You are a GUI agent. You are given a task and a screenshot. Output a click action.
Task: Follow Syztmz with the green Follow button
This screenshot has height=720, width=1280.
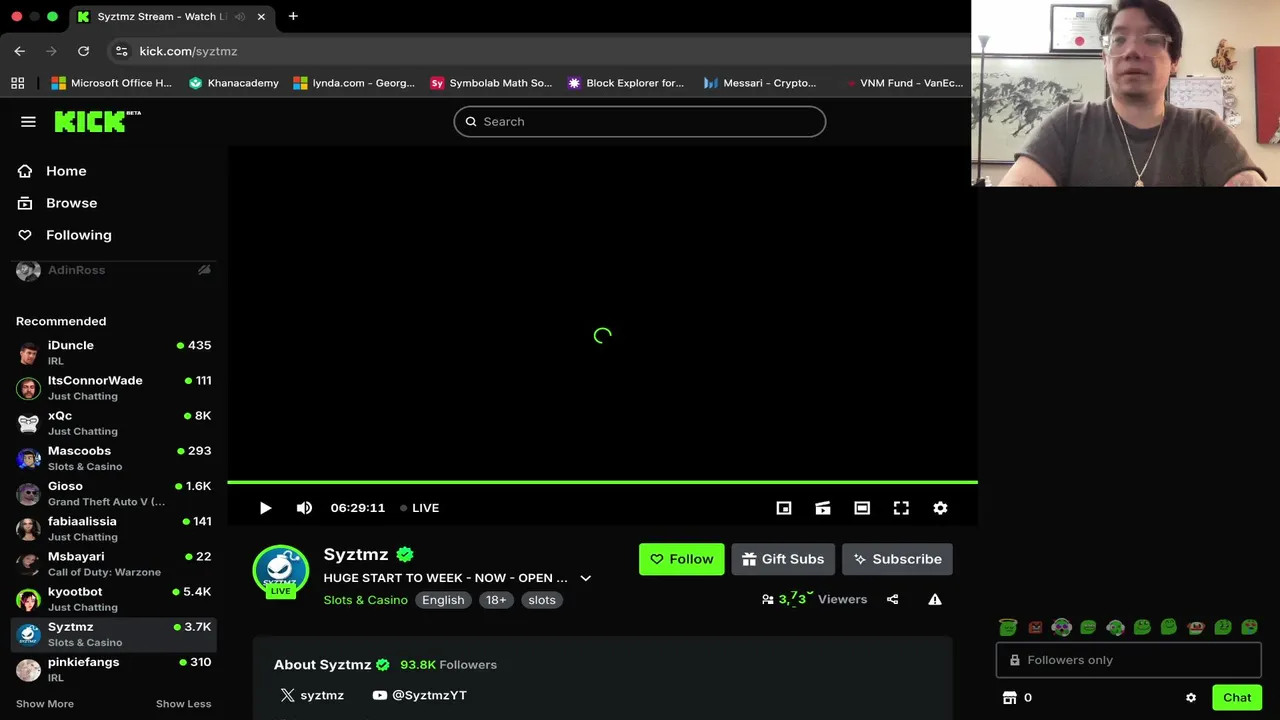tap(682, 559)
